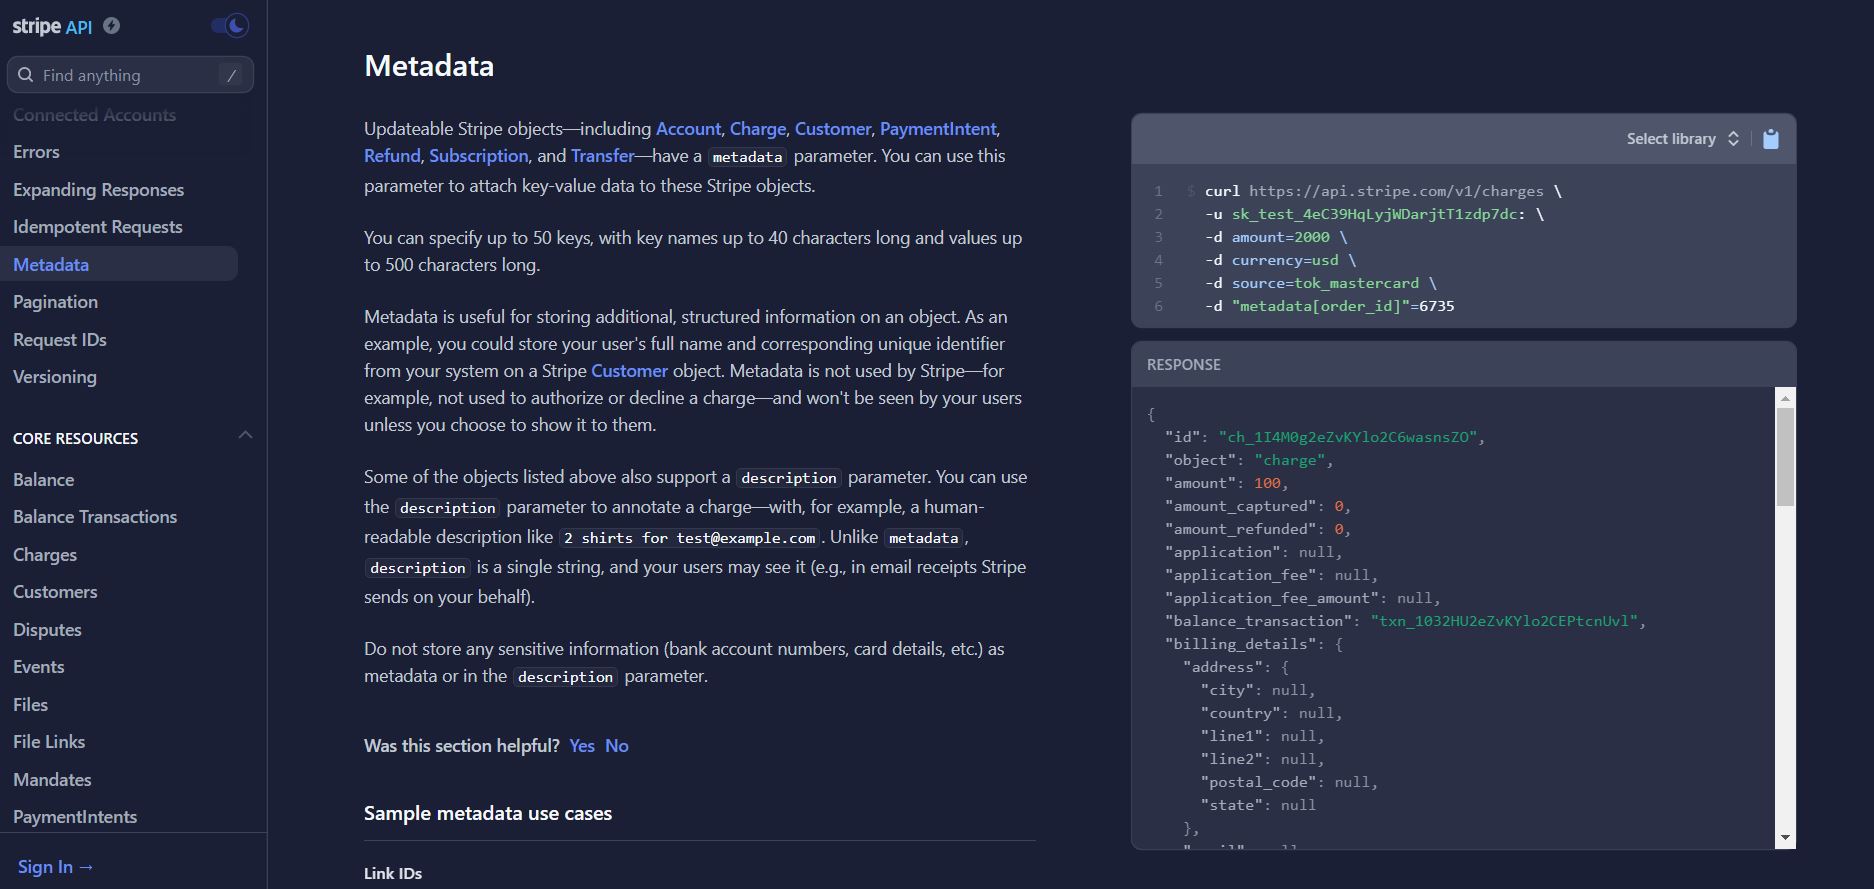Screen dimensions: 1874x889
Task: Click the search magnifier icon
Action: (26, 75)
